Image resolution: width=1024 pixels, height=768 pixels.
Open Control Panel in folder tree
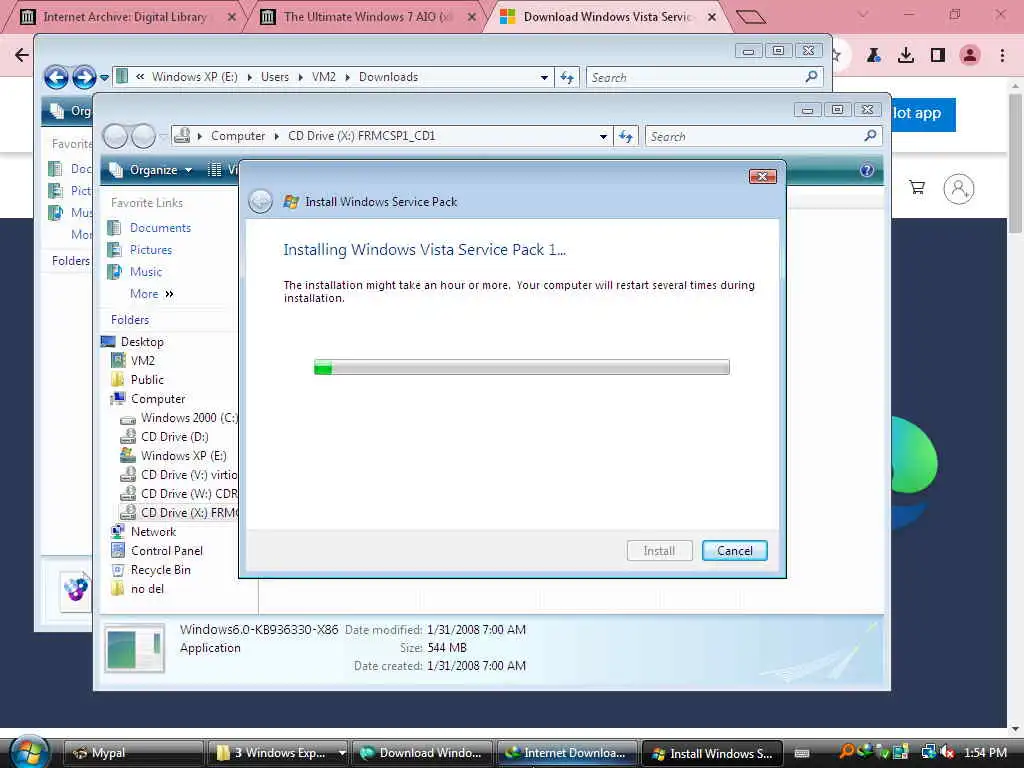(167, 551)
